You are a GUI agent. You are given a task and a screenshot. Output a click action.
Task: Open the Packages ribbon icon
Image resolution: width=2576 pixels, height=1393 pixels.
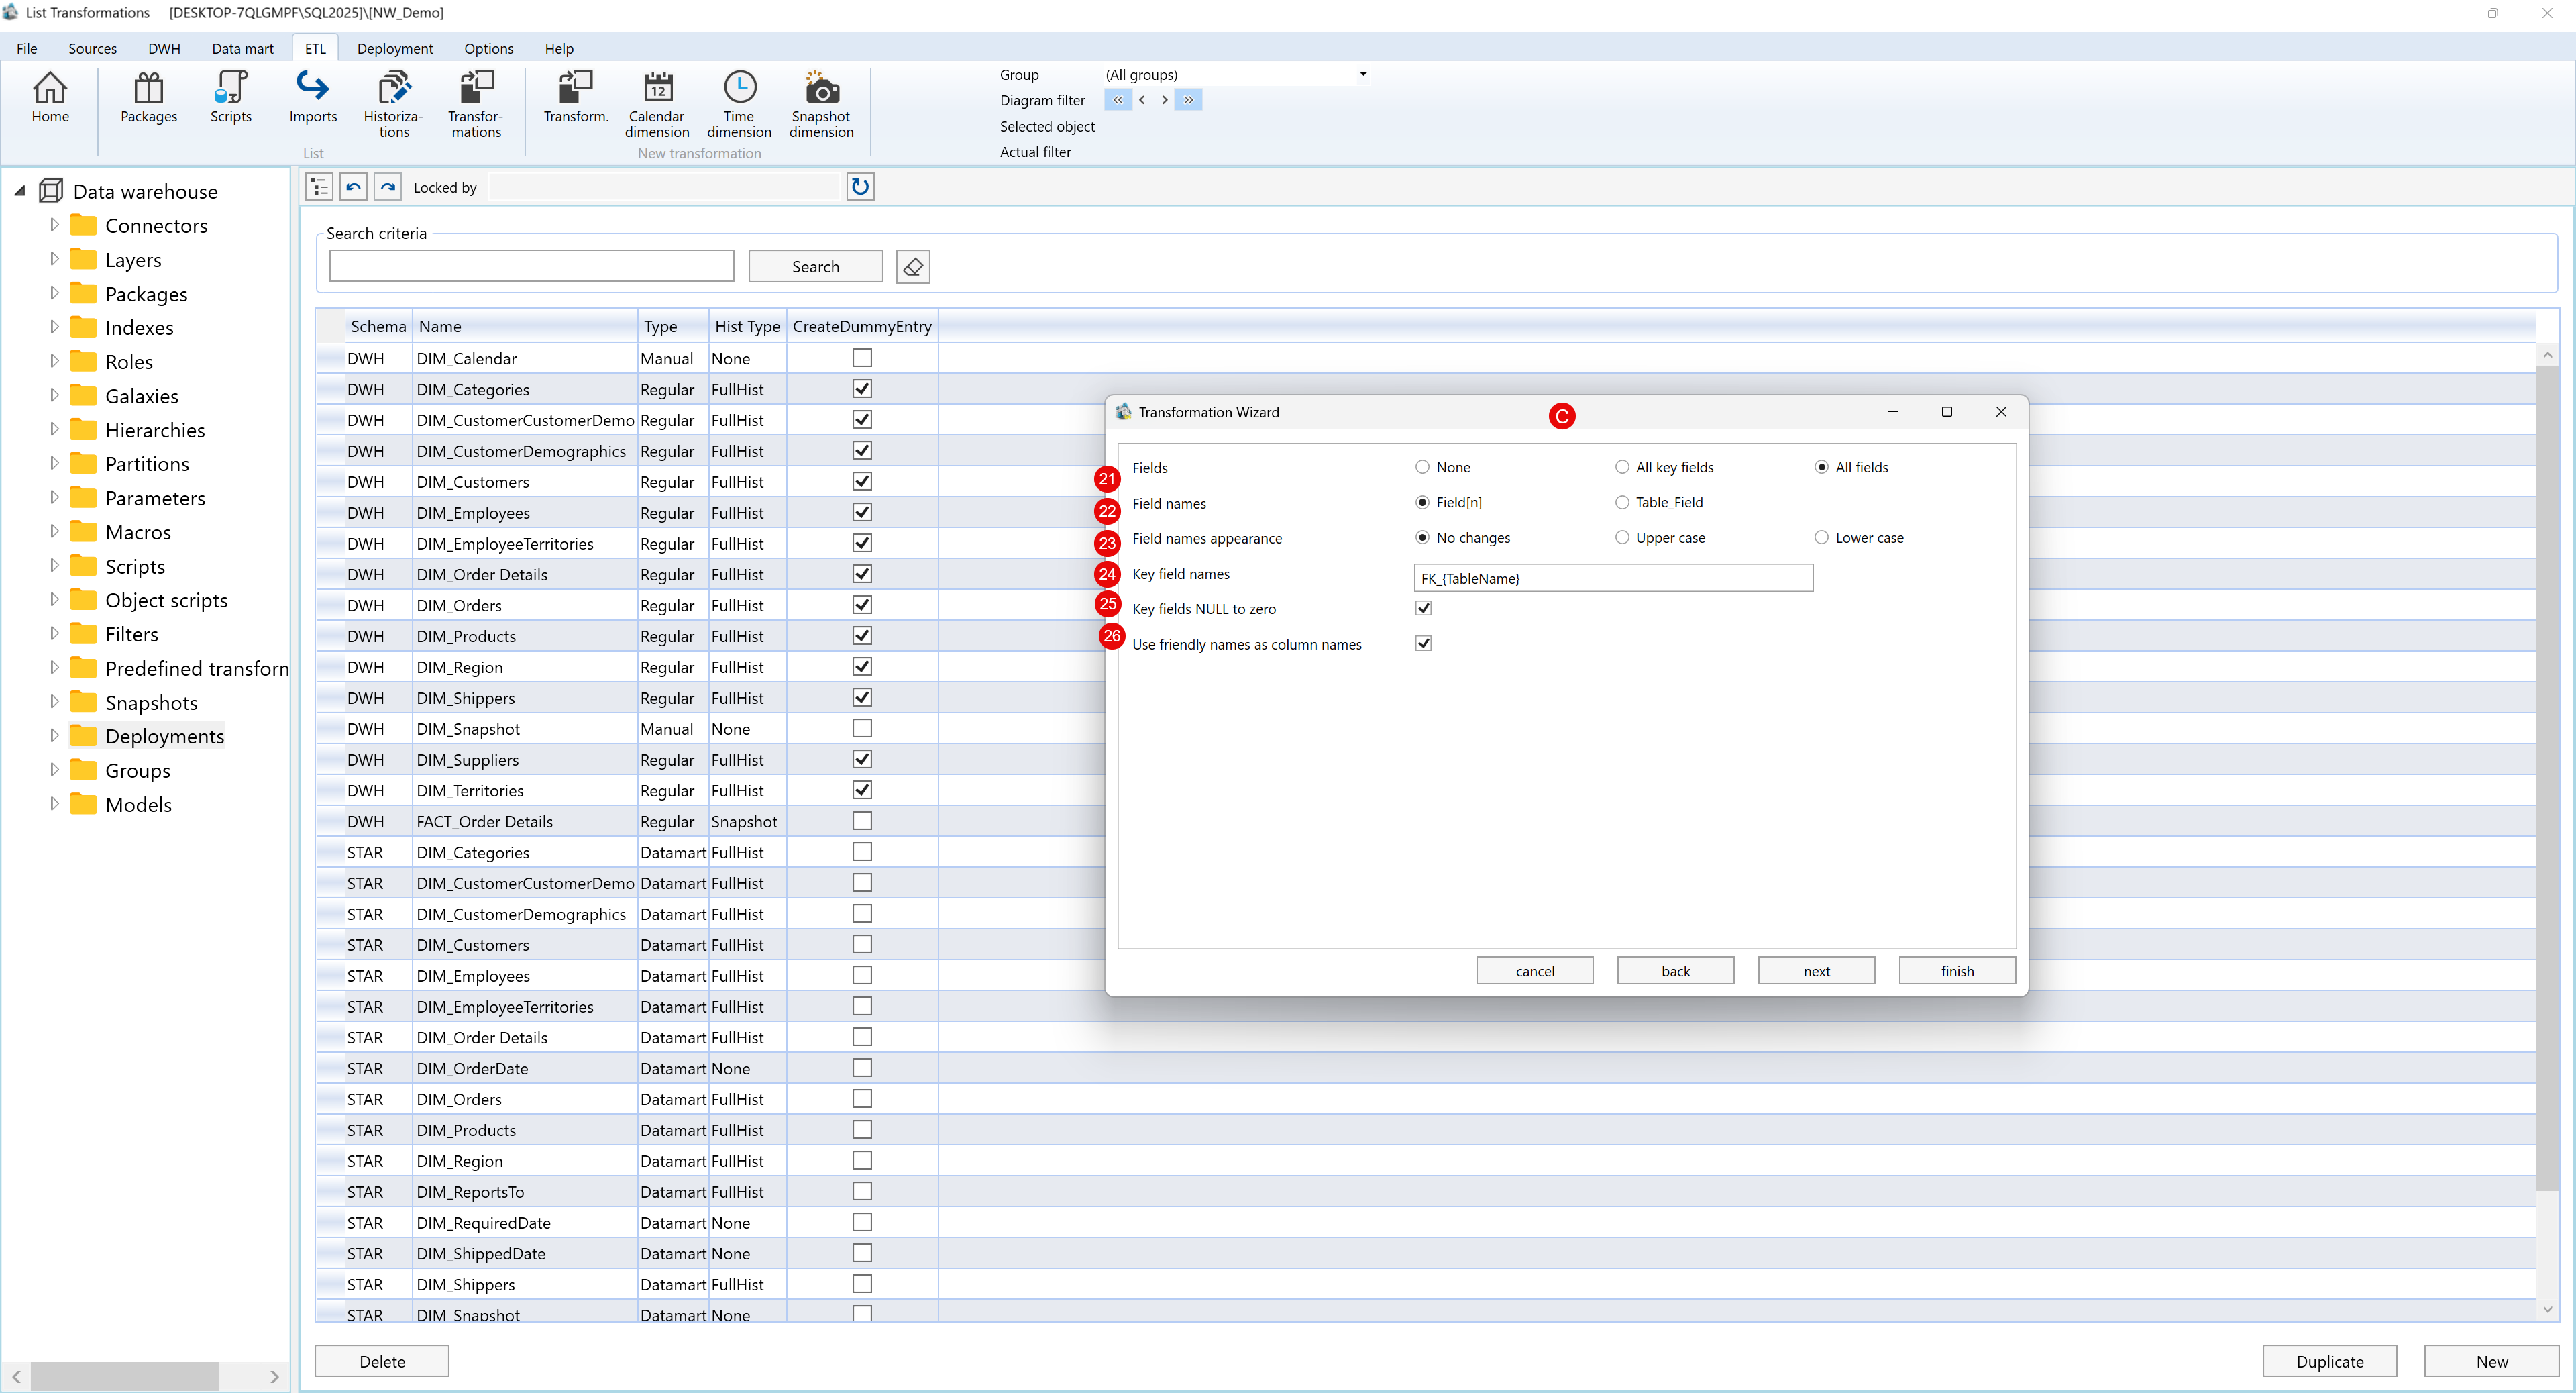(149, 89)
